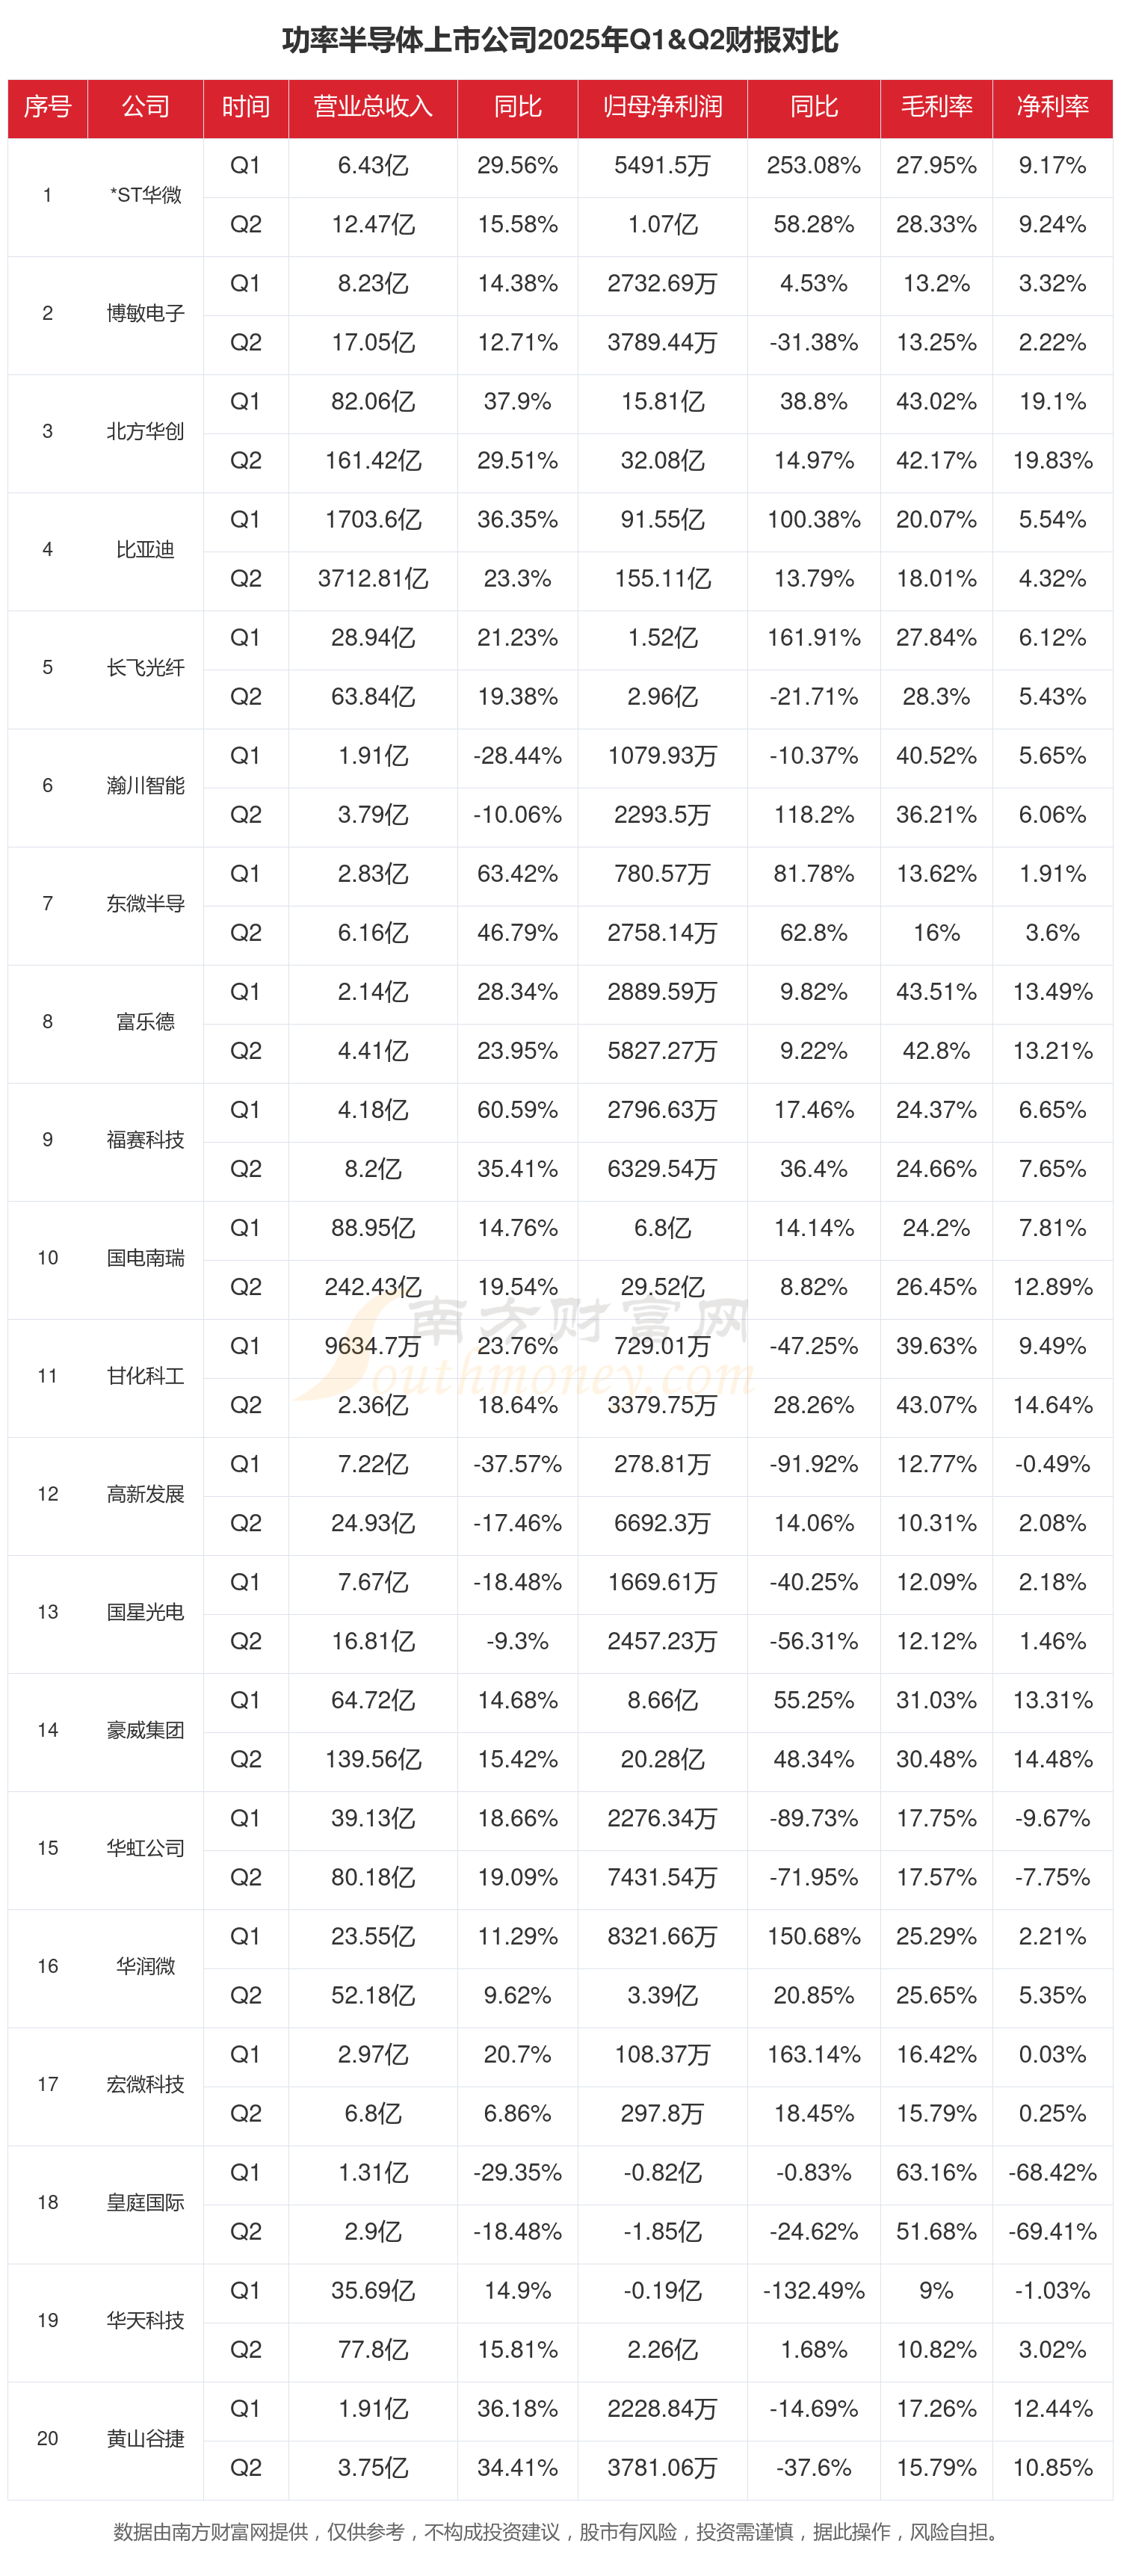Image resolution: width=1121 pixels, height=2576 pixels.
Task: Click the 净利率 column header
Action: 1052,107
